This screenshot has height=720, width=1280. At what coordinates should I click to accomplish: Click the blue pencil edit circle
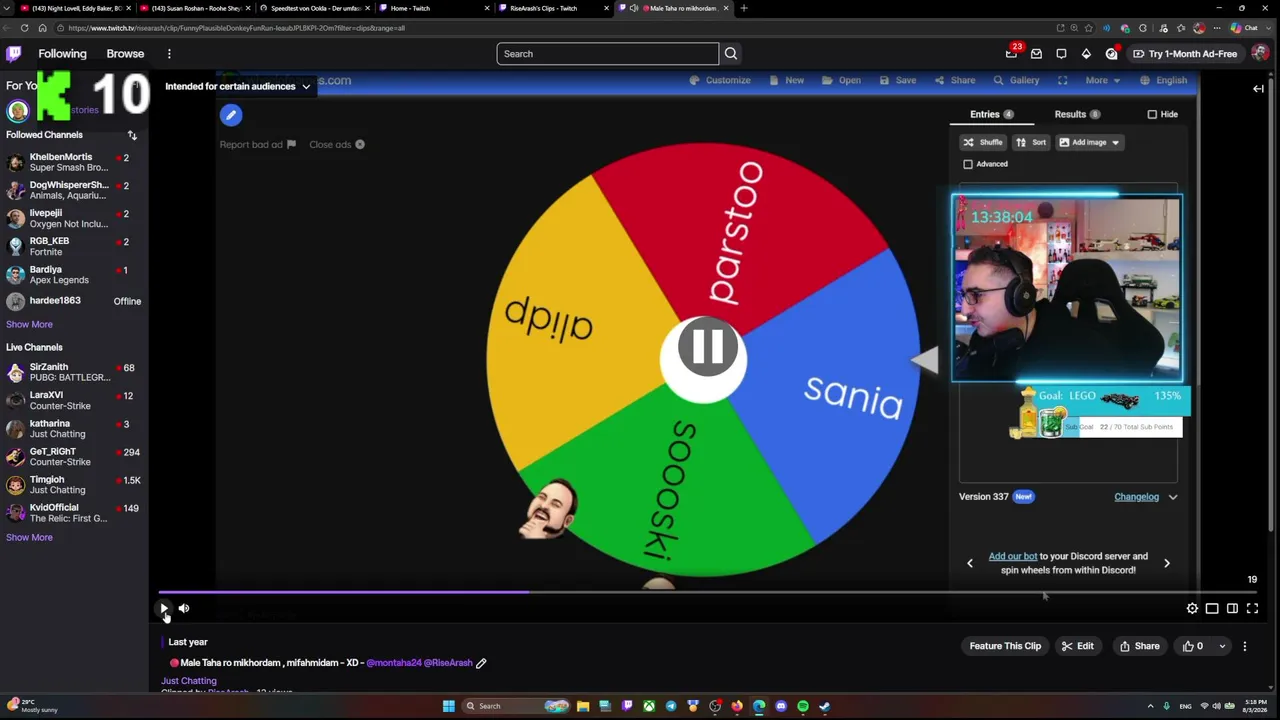[x=231, y=115]
